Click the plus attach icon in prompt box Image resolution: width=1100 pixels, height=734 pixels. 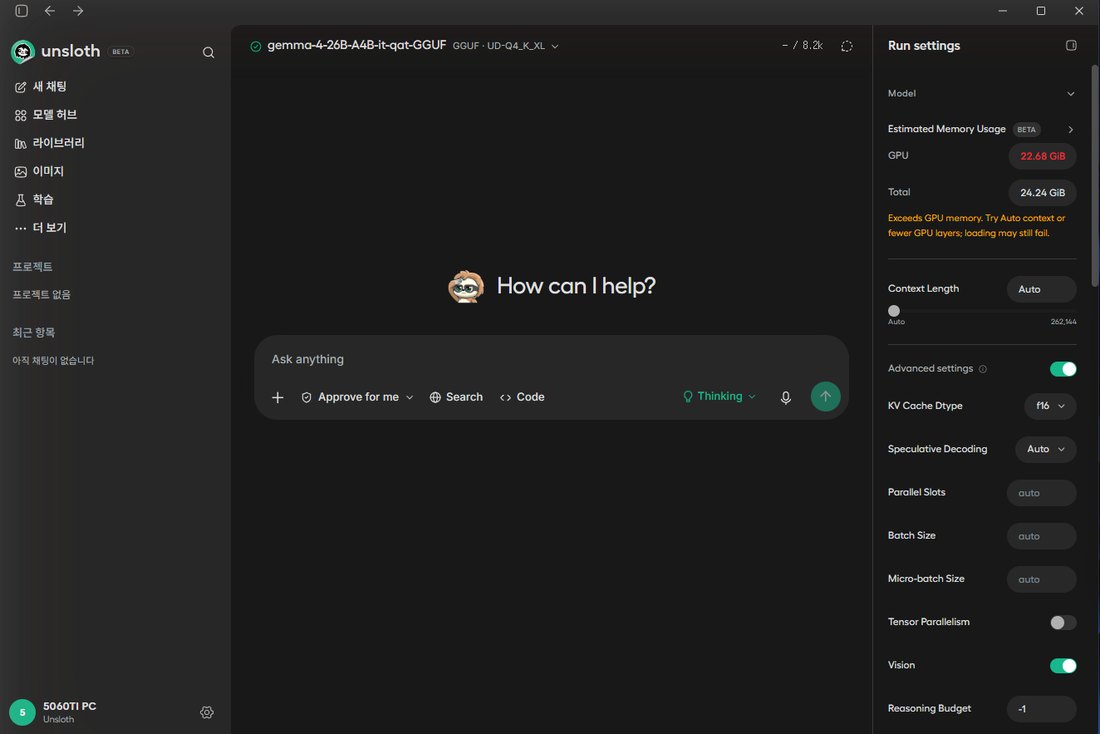tap(278, 397)
